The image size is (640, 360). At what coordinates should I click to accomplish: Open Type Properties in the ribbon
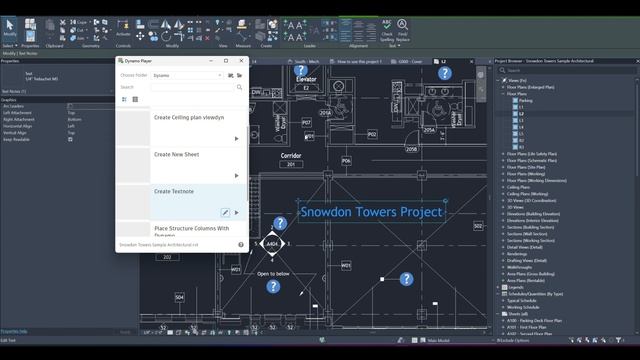click(x=30, y=24)
